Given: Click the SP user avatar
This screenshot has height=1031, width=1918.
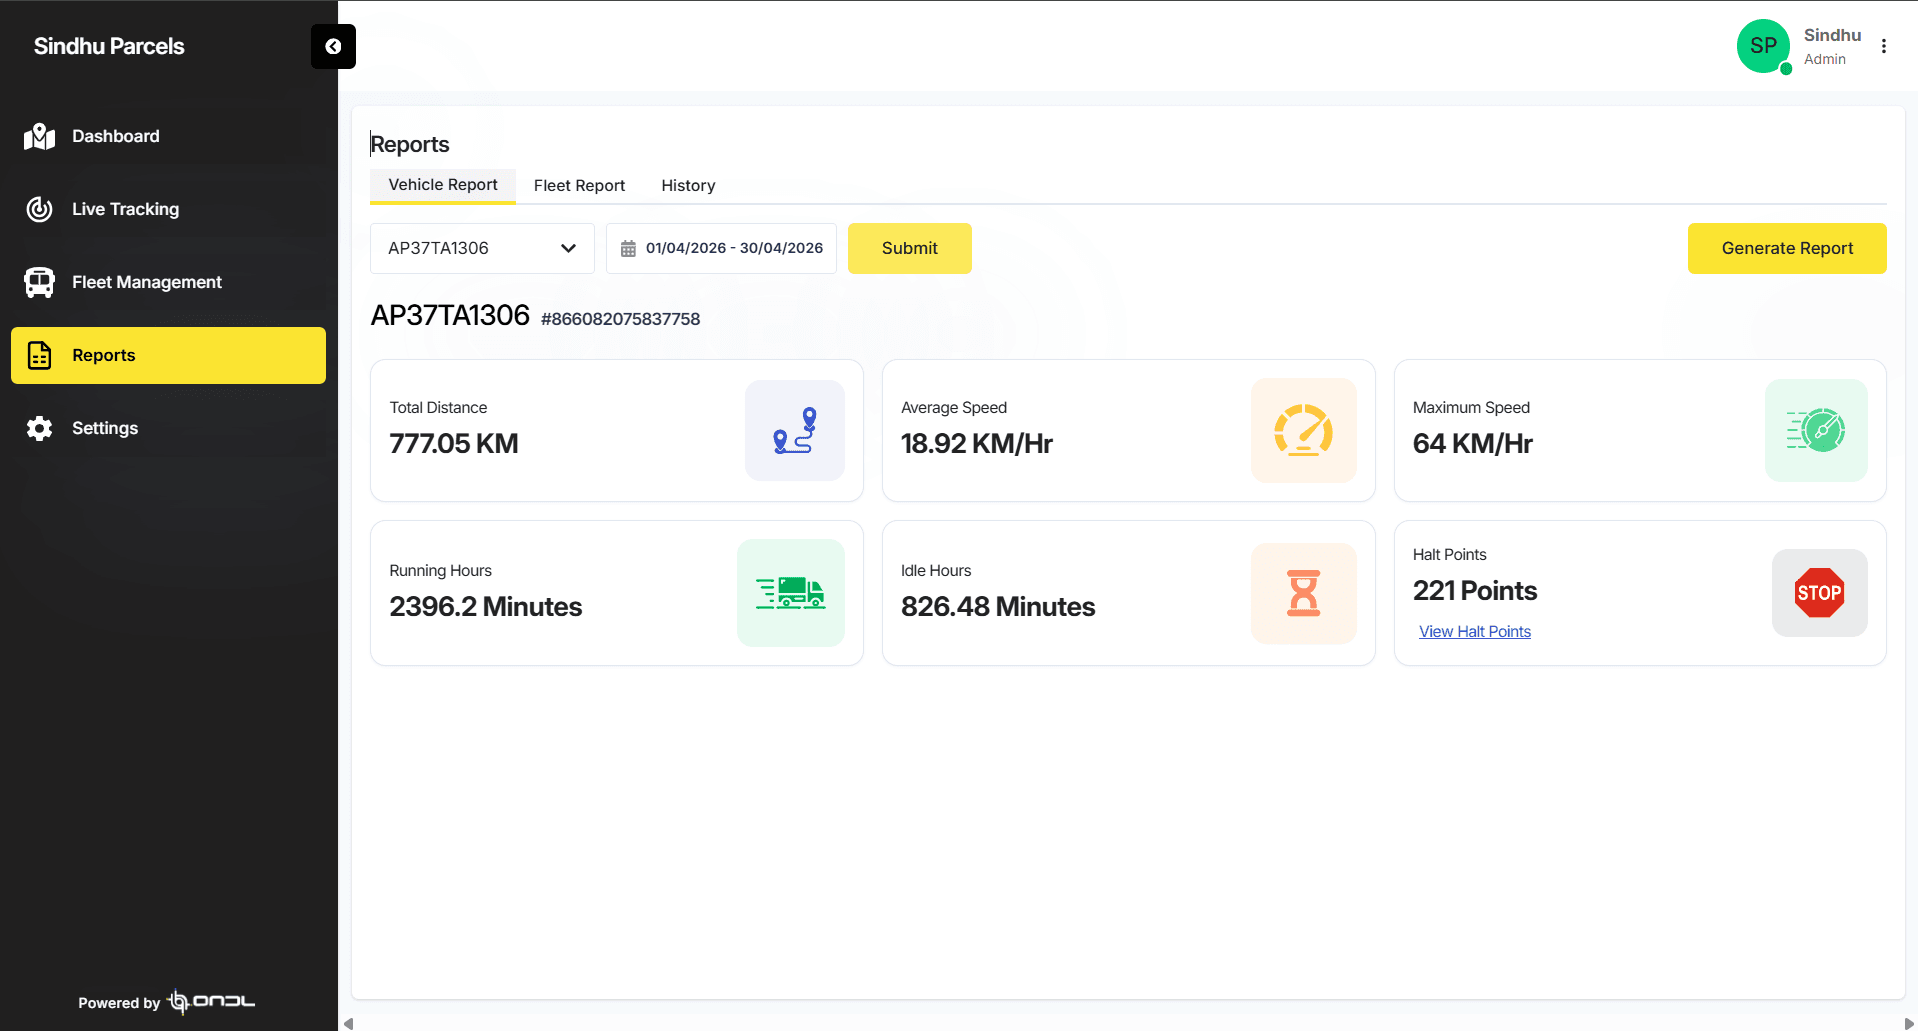Looking at the screenshot, I should [1764, 46].
